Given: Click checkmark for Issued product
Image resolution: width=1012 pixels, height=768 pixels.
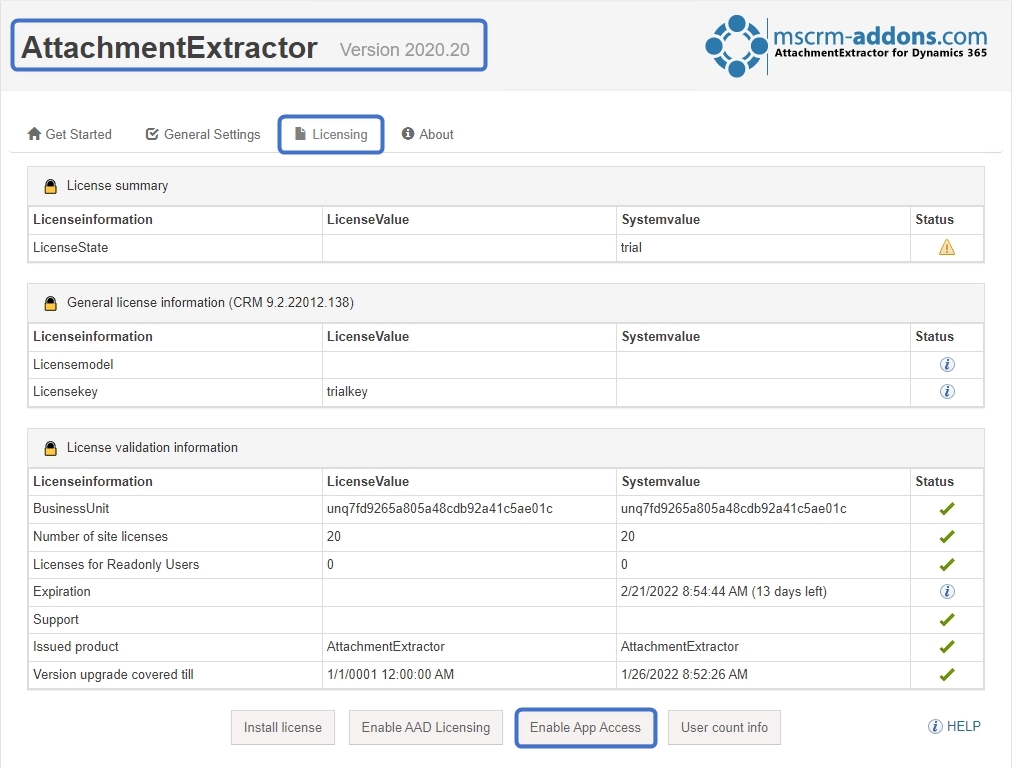Looking at the screenshot, I should point(947,647).
